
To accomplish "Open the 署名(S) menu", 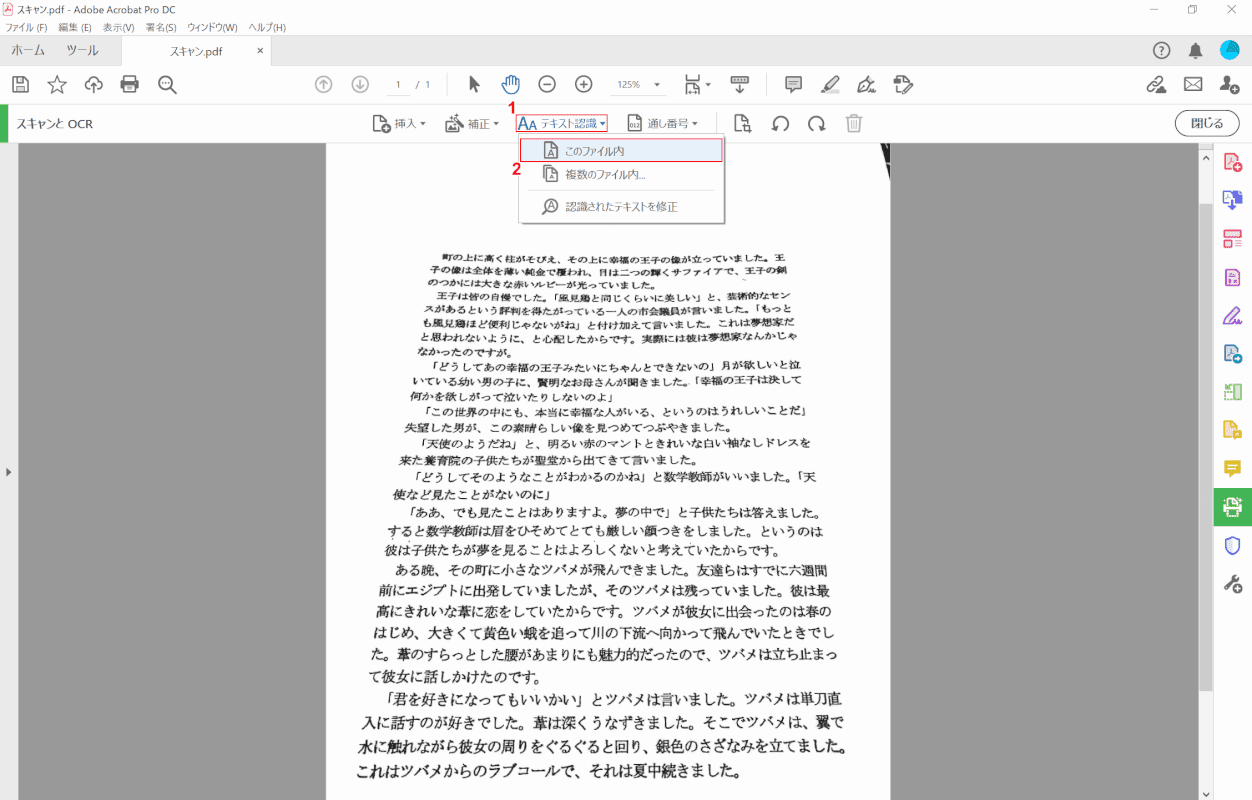I will click(160, 27).
